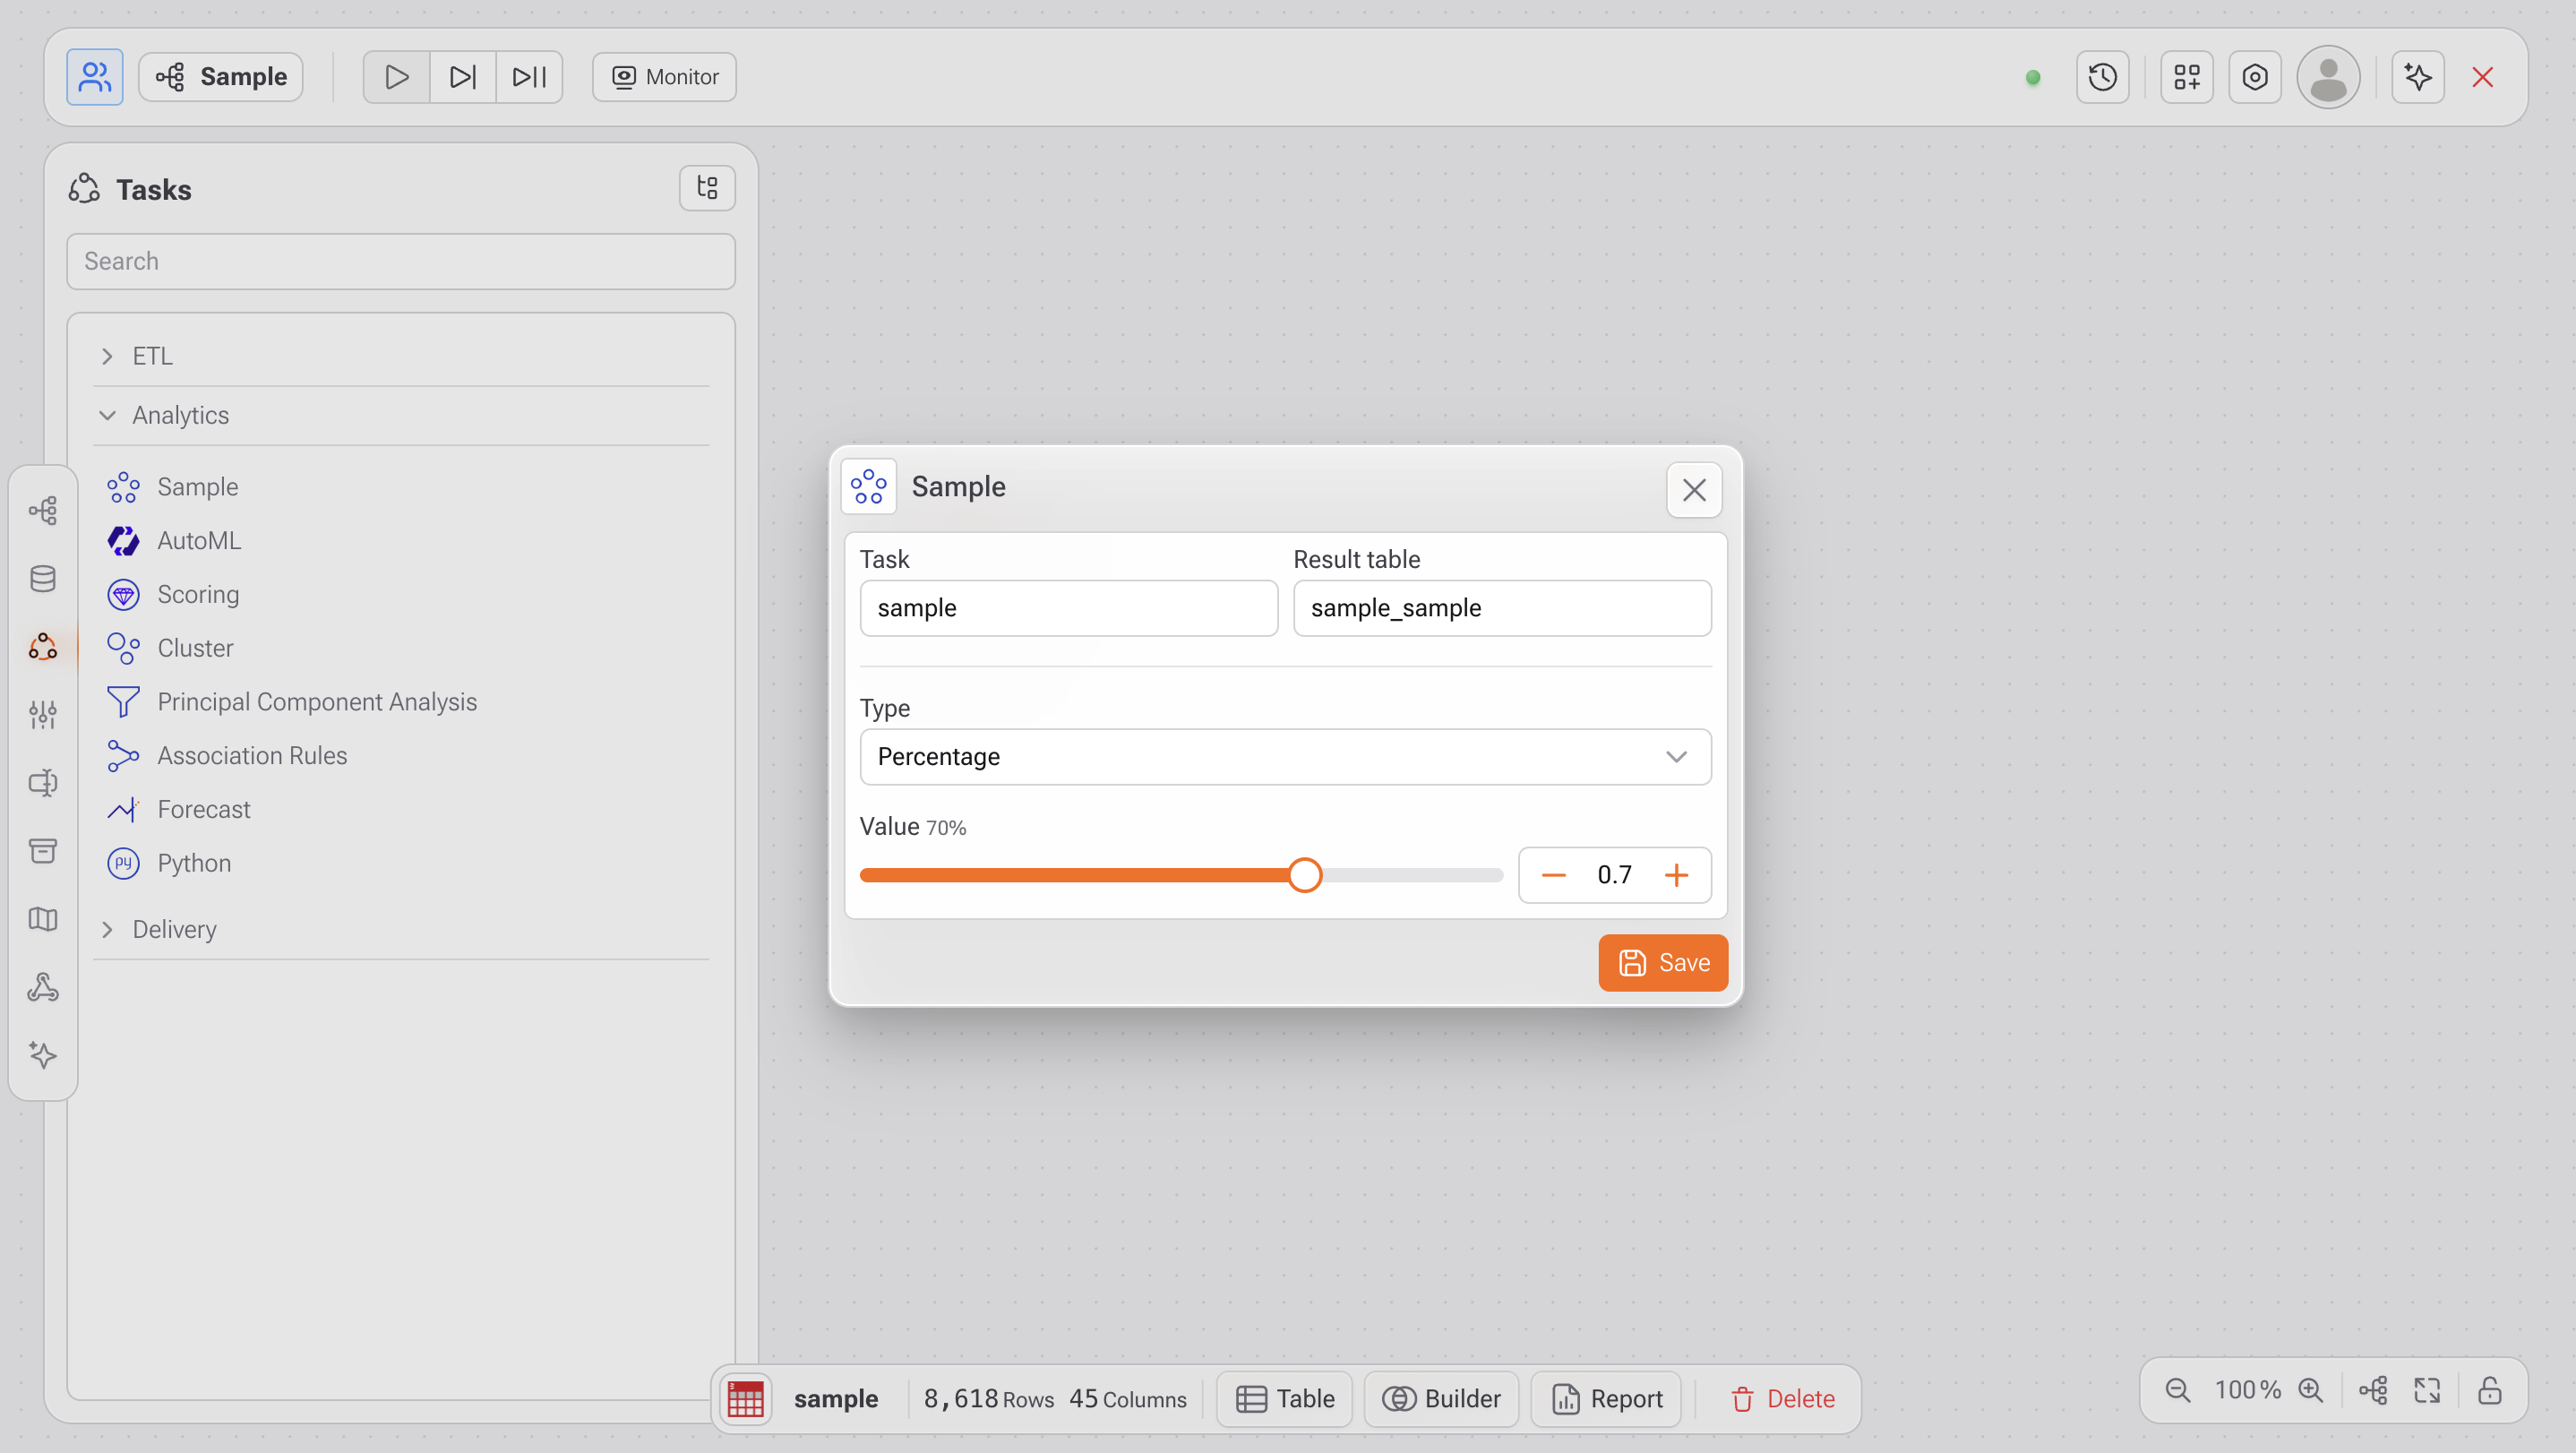This screenshot has width=2576, height=1453.
Task: Select the Cluster task icon
Action: click(x=123, y=648)
